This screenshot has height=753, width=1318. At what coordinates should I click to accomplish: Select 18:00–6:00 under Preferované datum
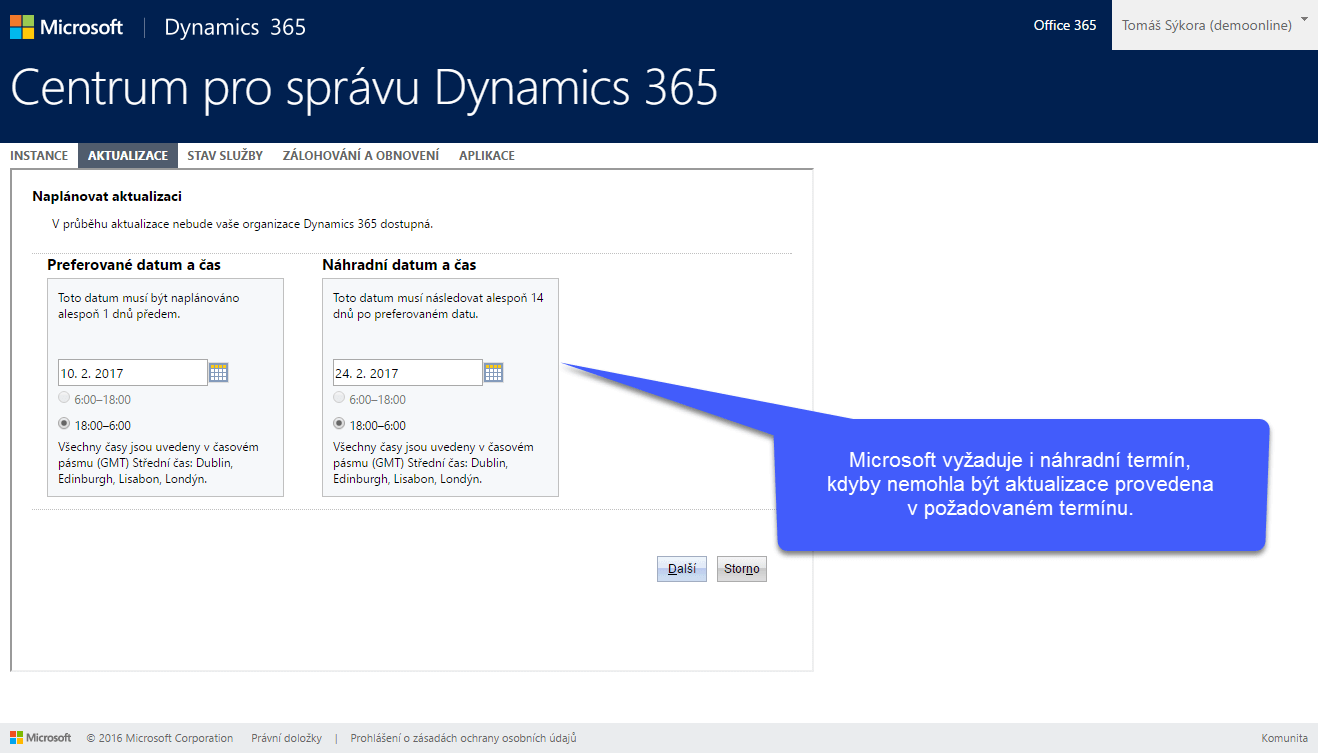pyautogui.click(x=65, y=424)
